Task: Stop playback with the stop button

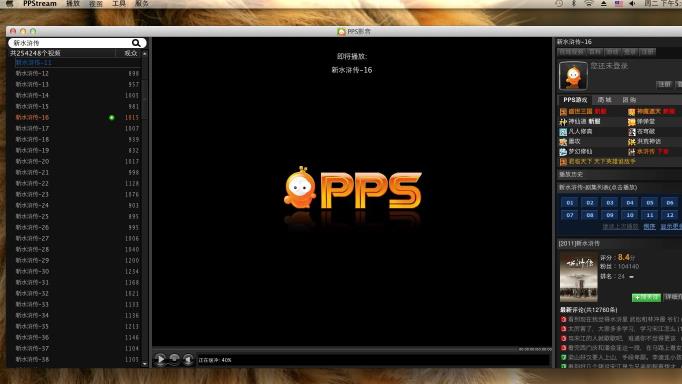Action: click(x=174, y=359)
